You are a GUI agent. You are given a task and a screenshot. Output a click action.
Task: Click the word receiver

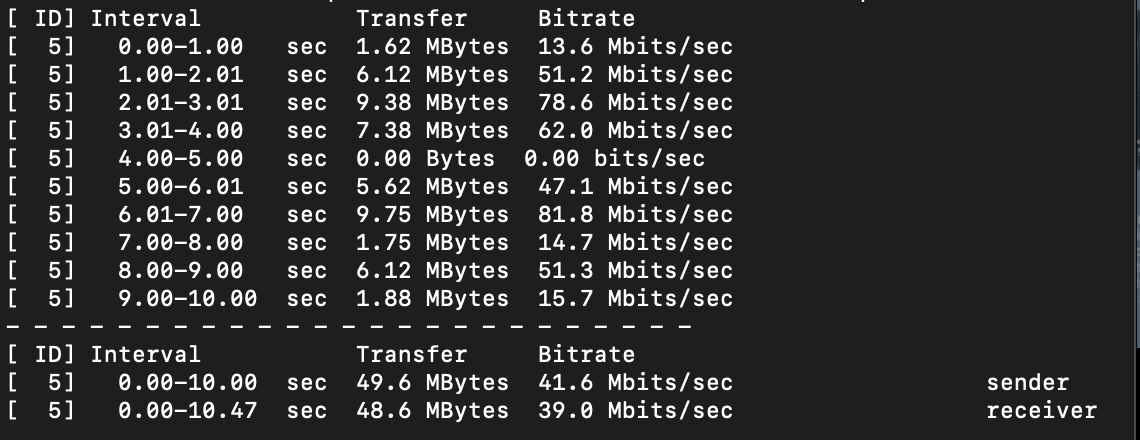1042,411
